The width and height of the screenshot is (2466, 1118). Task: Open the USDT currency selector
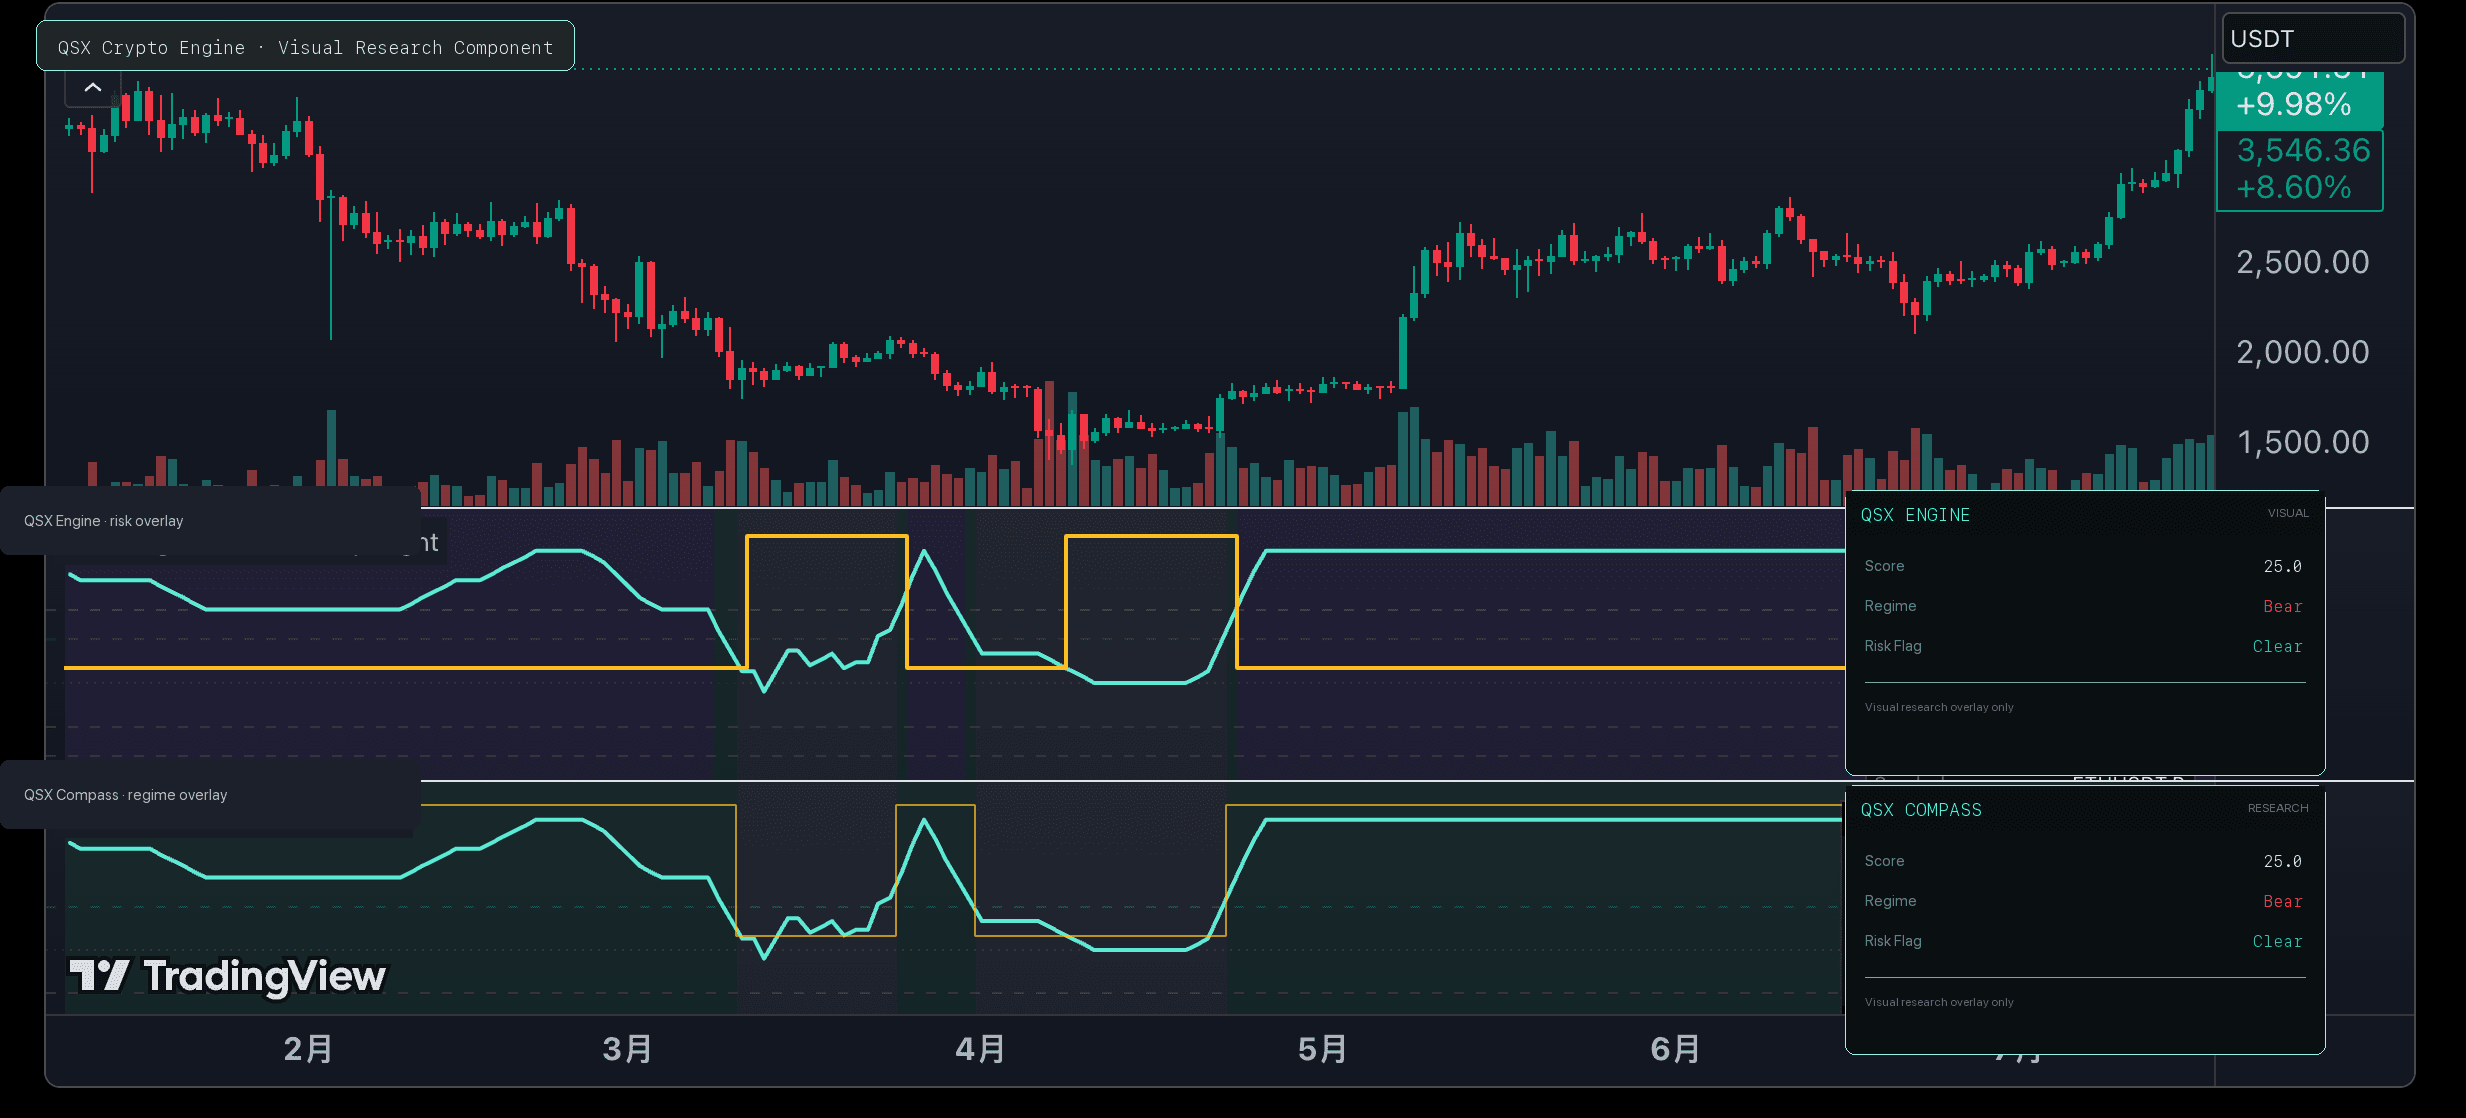coord(2312,39)
